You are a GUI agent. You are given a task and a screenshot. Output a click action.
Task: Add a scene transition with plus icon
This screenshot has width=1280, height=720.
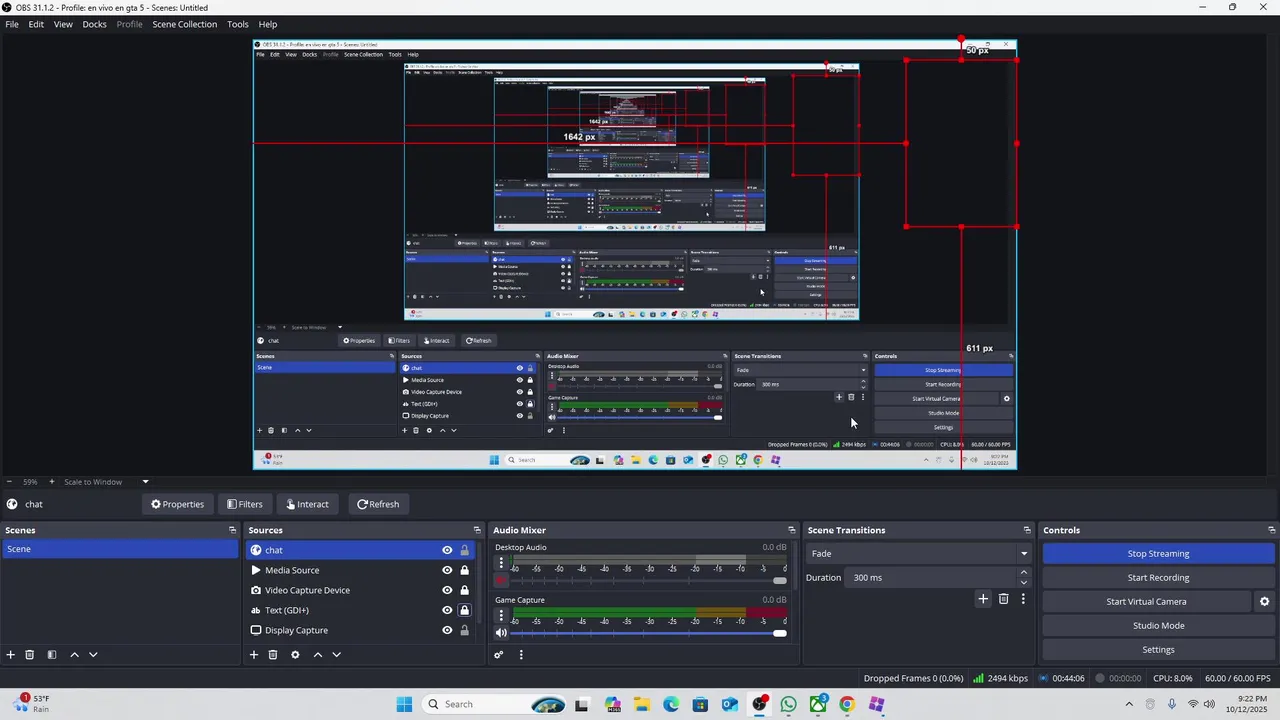[983, 599]
